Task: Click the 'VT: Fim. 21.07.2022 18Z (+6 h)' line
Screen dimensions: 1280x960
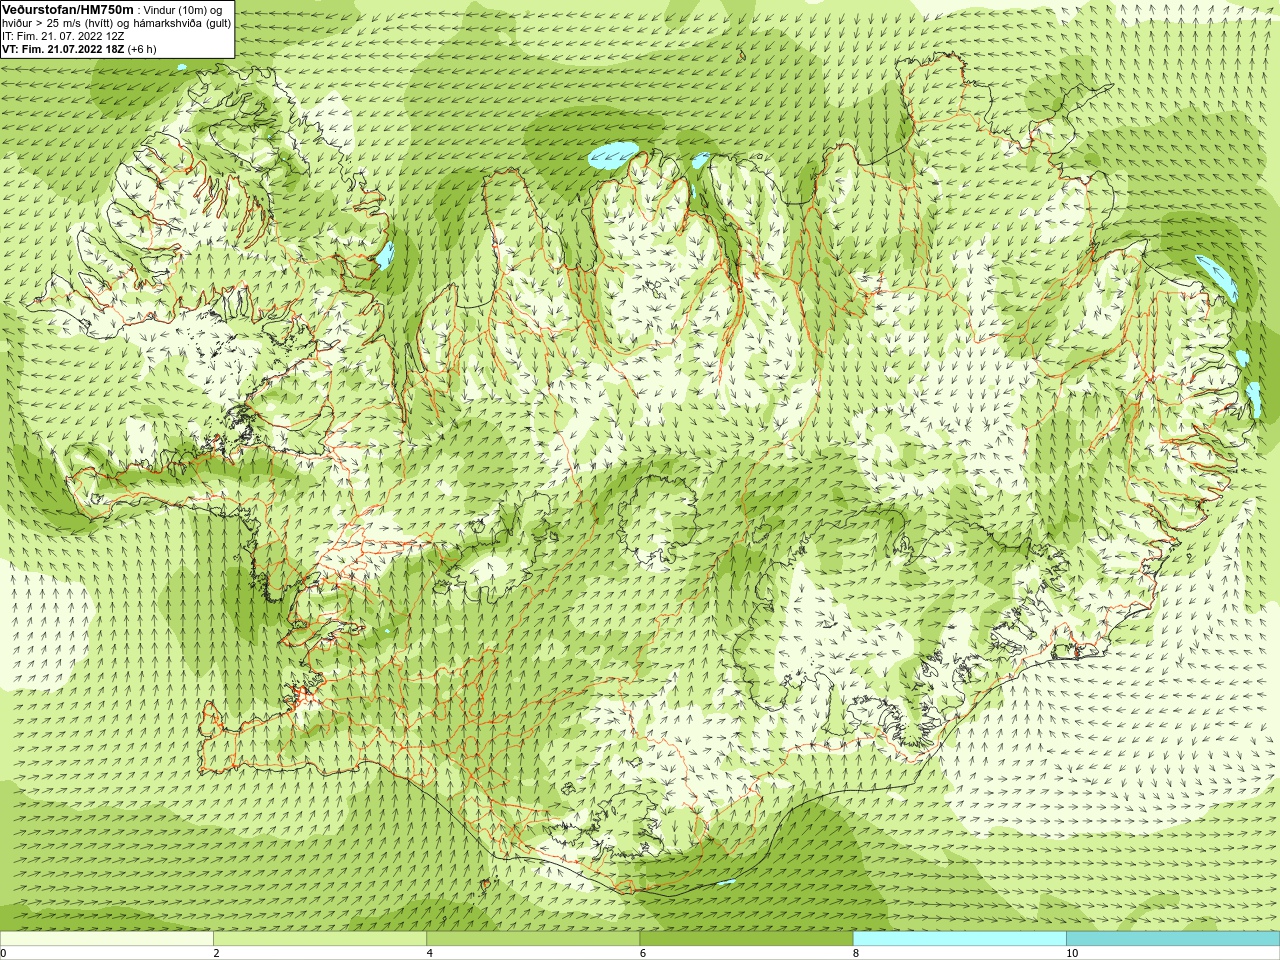Action: click(79, 49)
